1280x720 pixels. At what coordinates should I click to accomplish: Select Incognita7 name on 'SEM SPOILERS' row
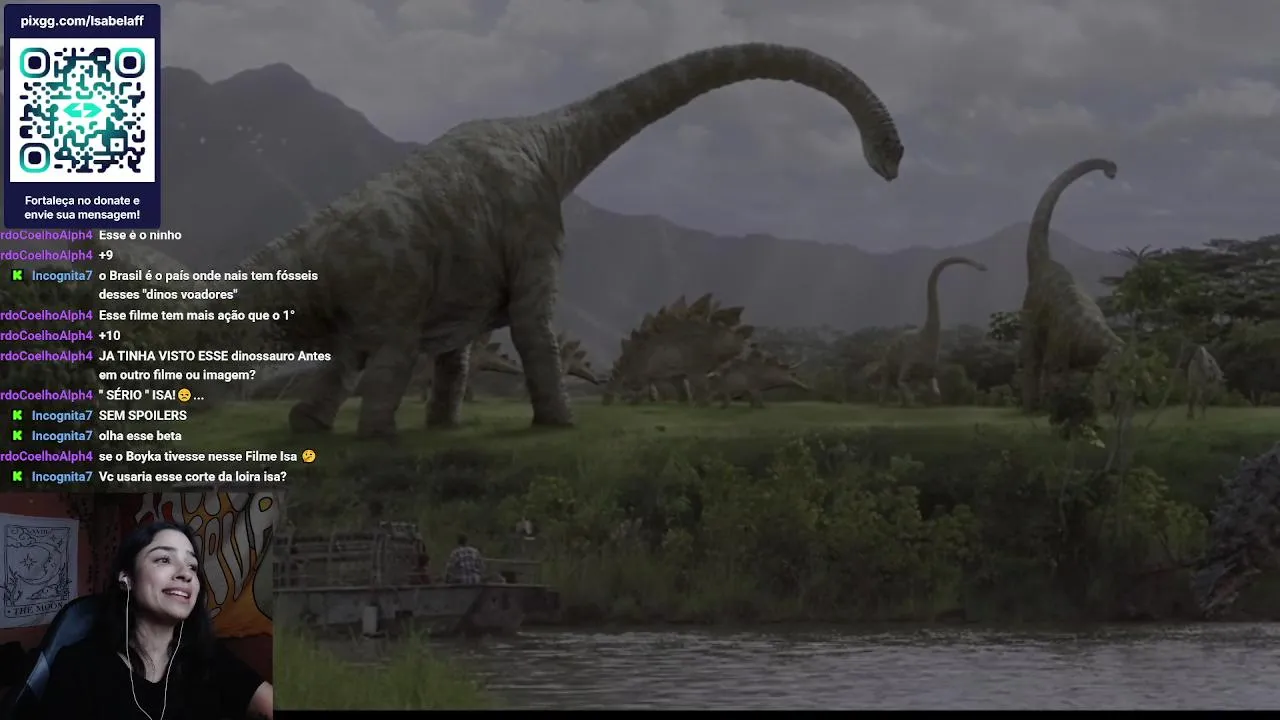(x=62, y=415)
